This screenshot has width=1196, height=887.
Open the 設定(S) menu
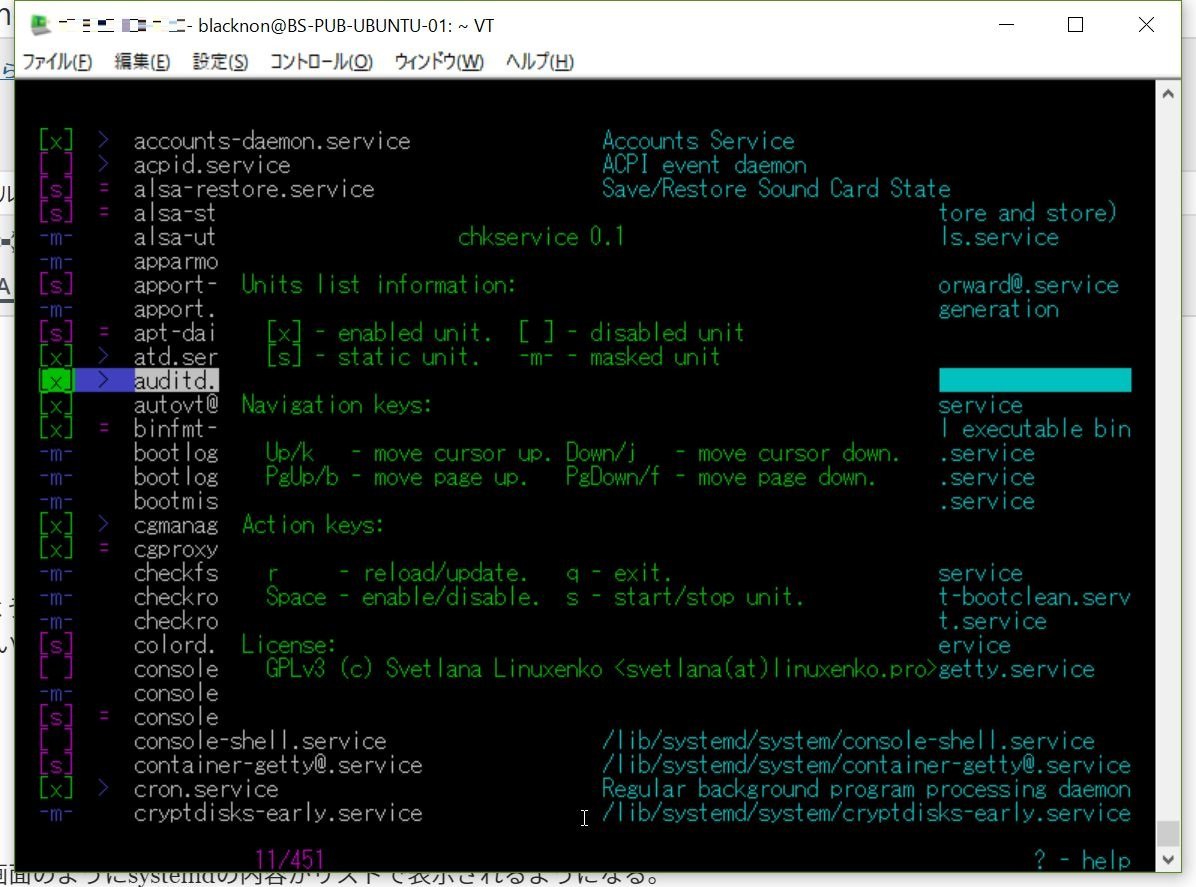(220, 62)
